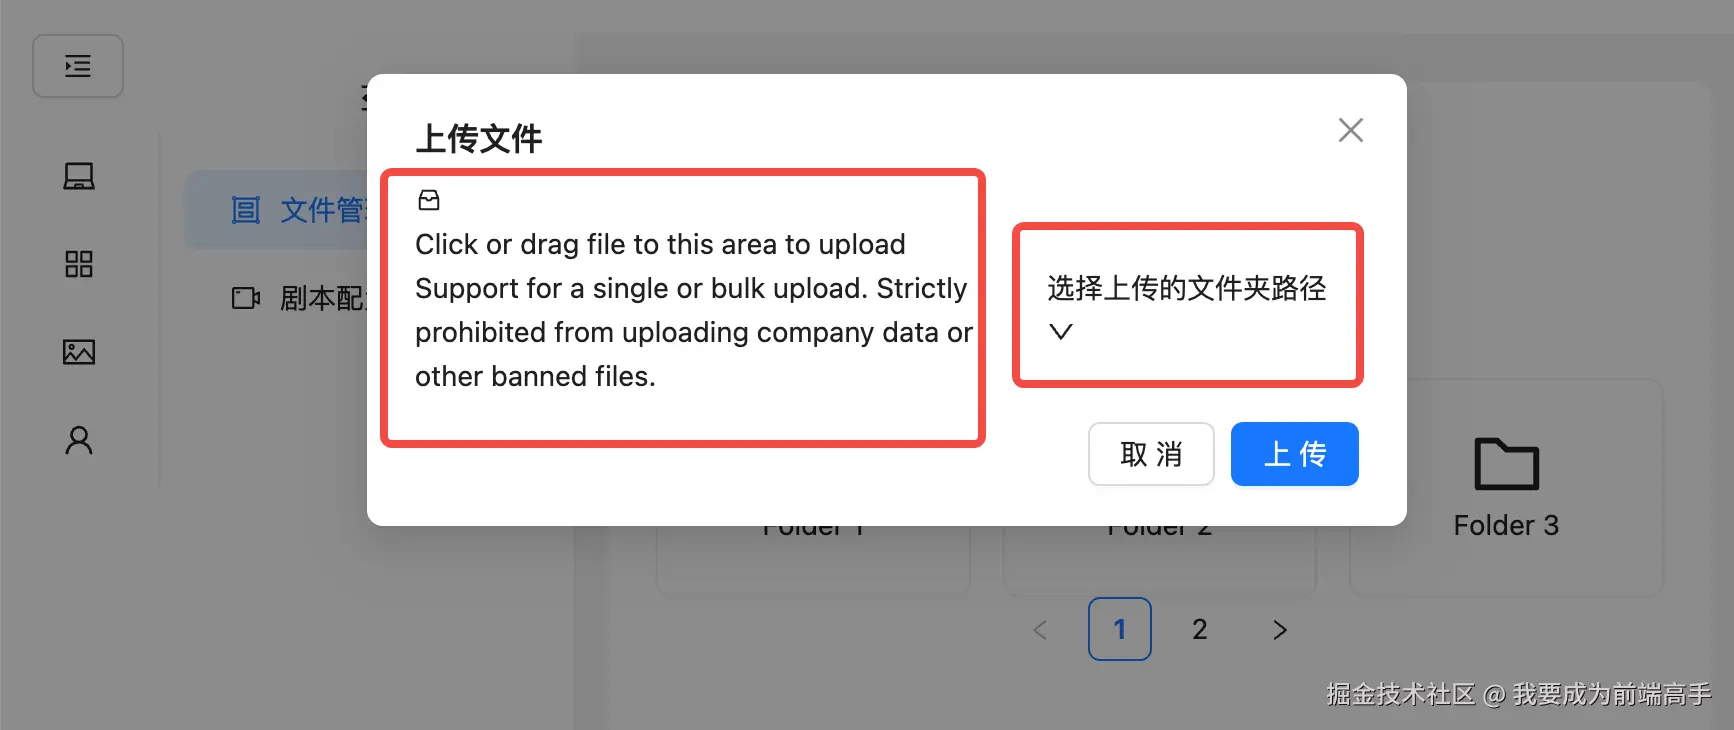Click the blue 上传 button
Viewport: 1734px width, 730px height.
[1294, 454]
